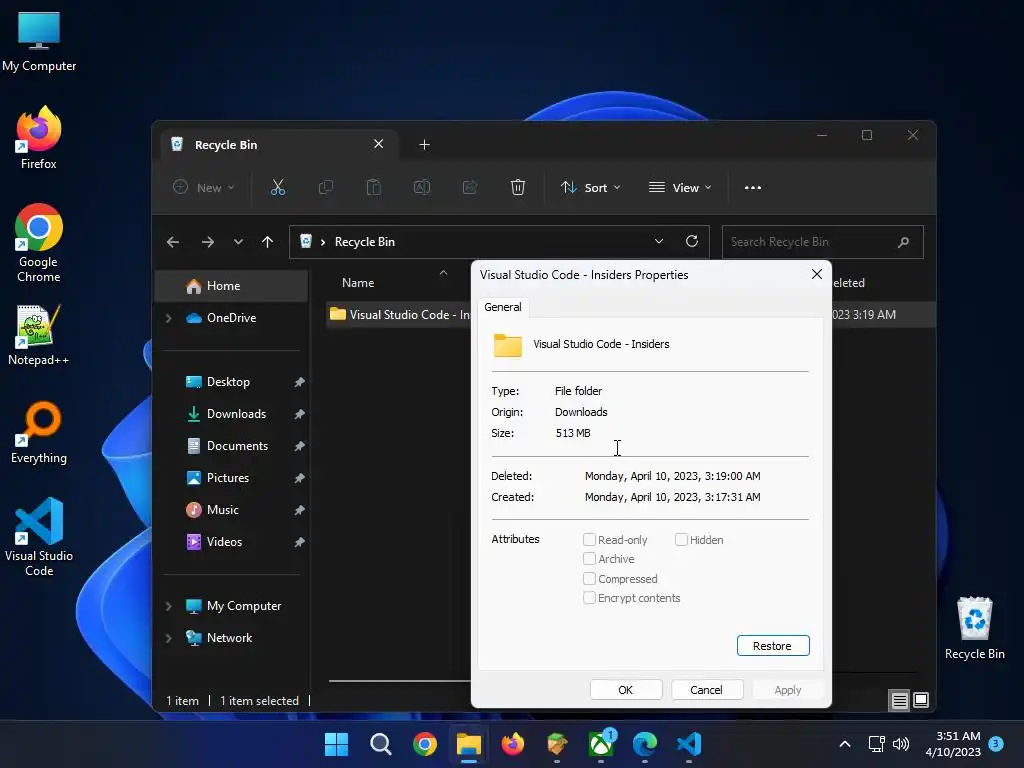Click the Windows Start button on taskbar
The width and height of the screenshot is (1024, 768).
[x=336, y=744]
